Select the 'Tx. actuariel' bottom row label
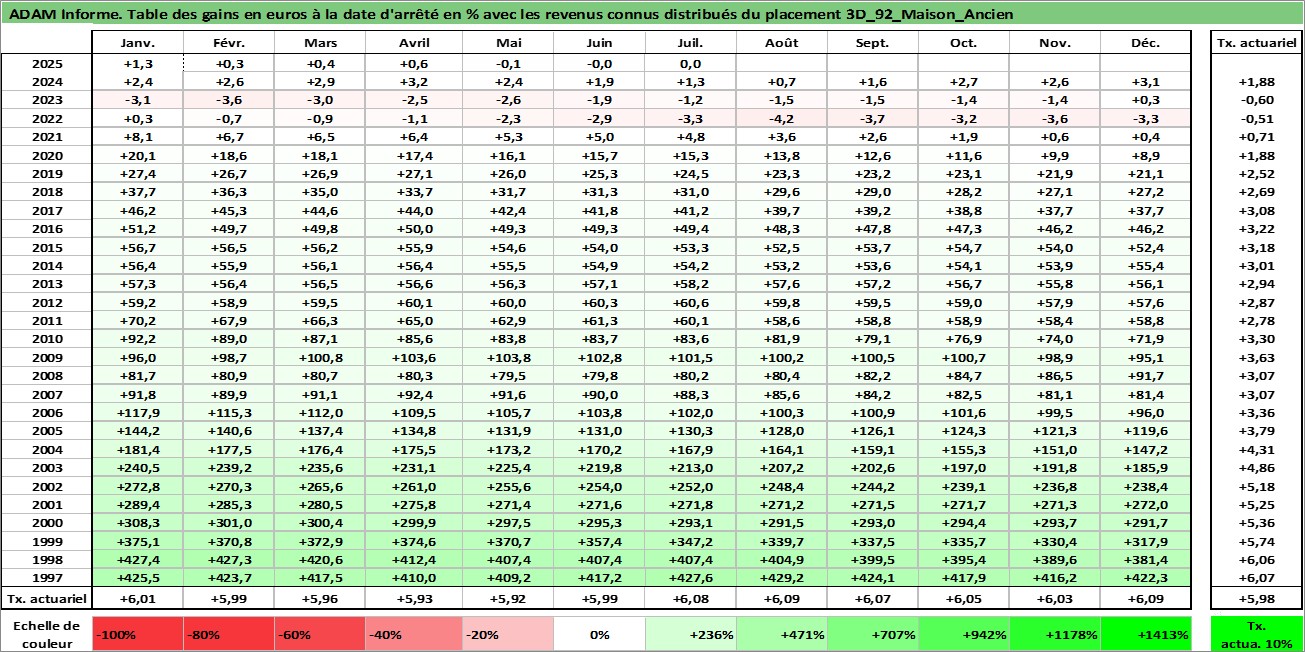Screen dimensions: 1305x652 click(47, 598)
